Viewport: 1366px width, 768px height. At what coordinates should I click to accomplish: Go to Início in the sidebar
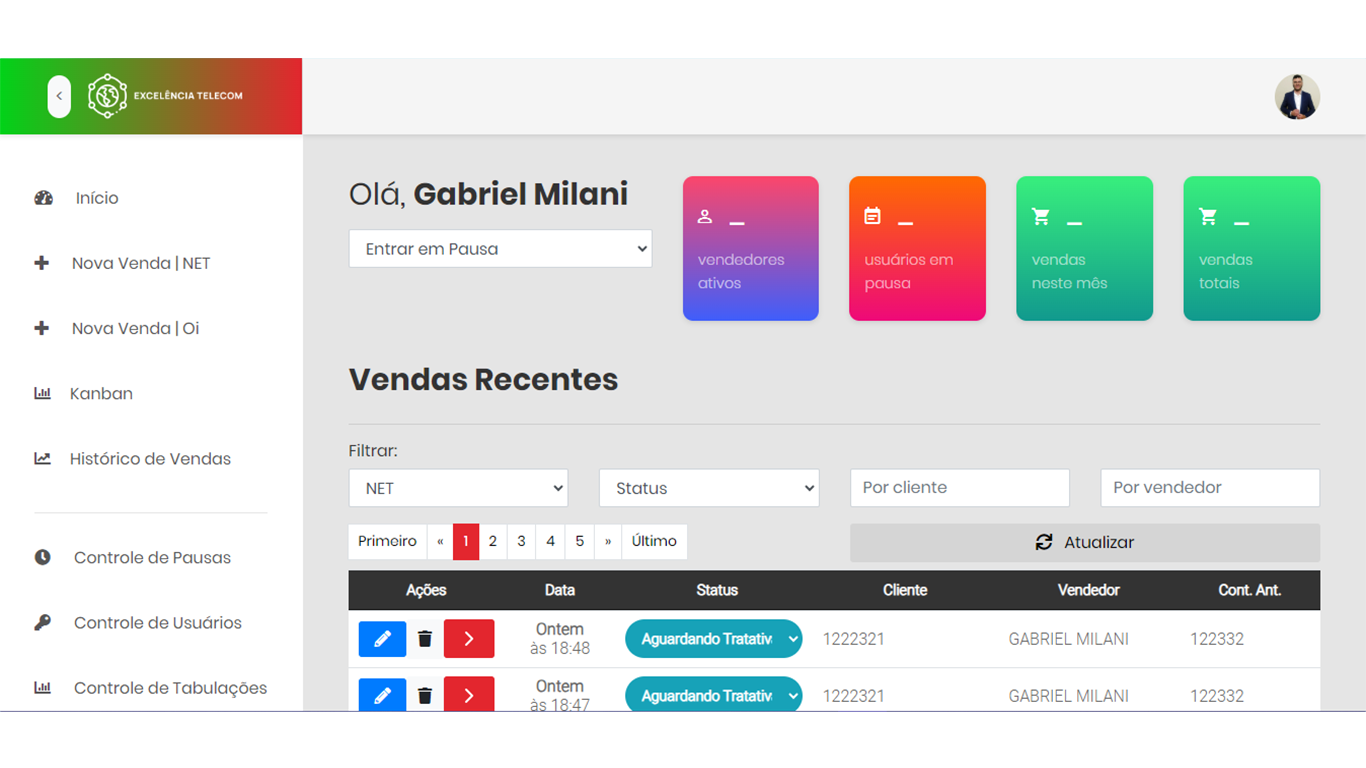[x=93, y=197]
